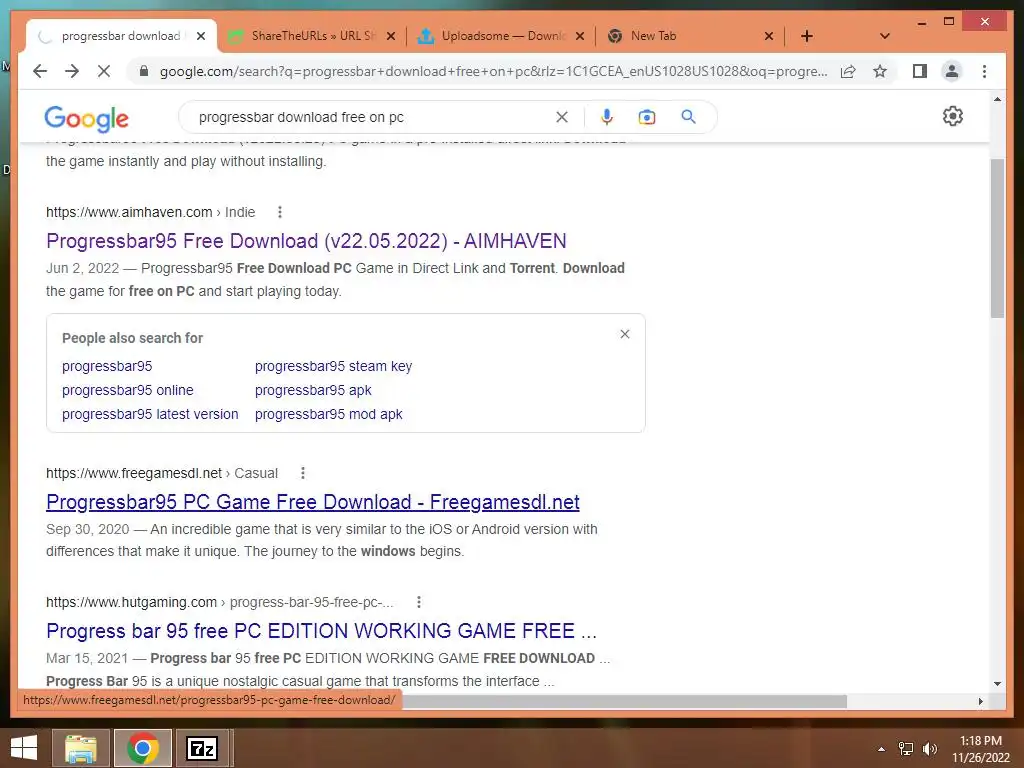Open Google quick settings gear
The height and width of the screenshot is (768, 1024).
953,116
